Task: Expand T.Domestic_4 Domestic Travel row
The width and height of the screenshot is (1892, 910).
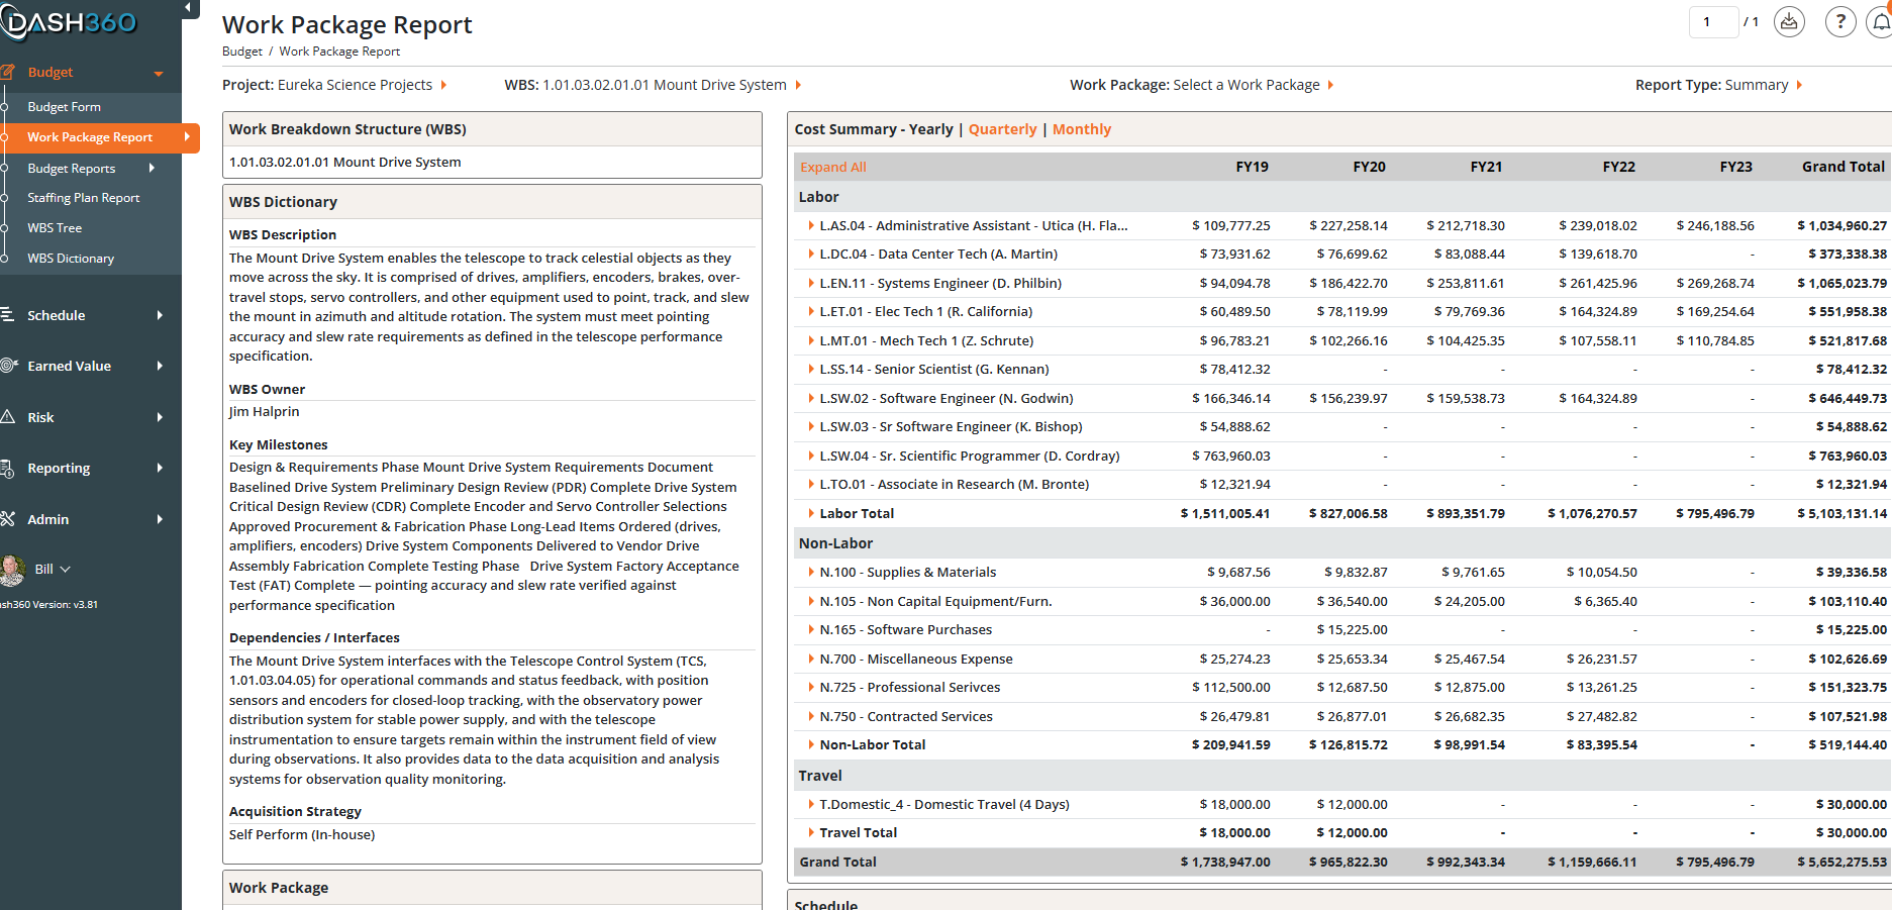Action: pos(811,804)
